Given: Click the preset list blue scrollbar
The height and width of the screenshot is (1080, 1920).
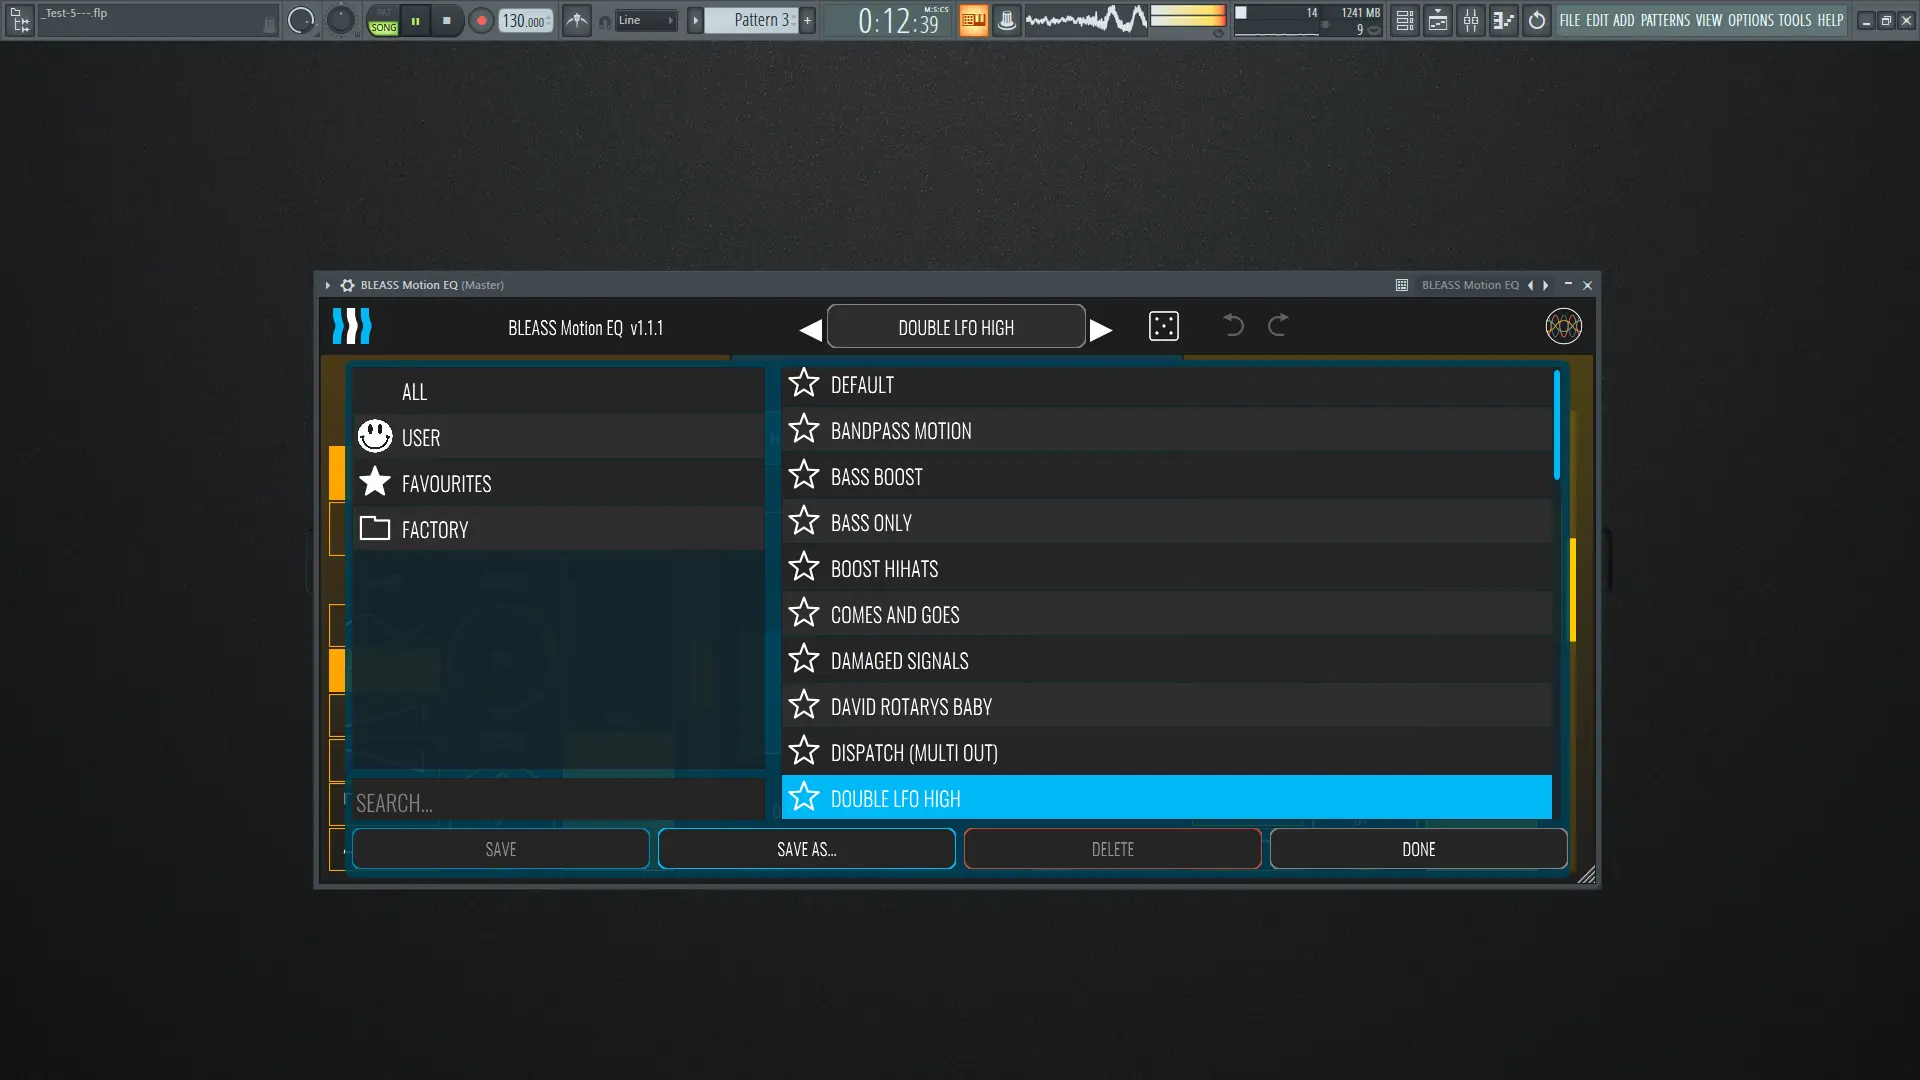Looking at the screenshot, I should (1556, 425).
